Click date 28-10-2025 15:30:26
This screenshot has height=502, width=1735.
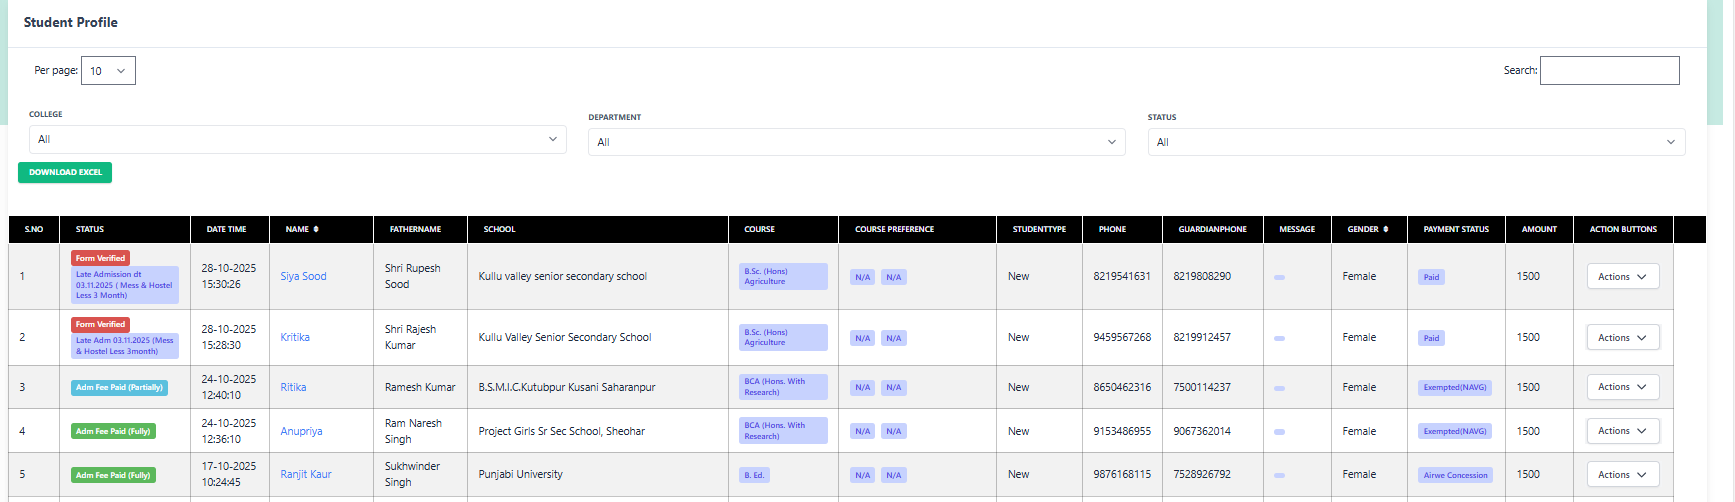tap(229, 277)
